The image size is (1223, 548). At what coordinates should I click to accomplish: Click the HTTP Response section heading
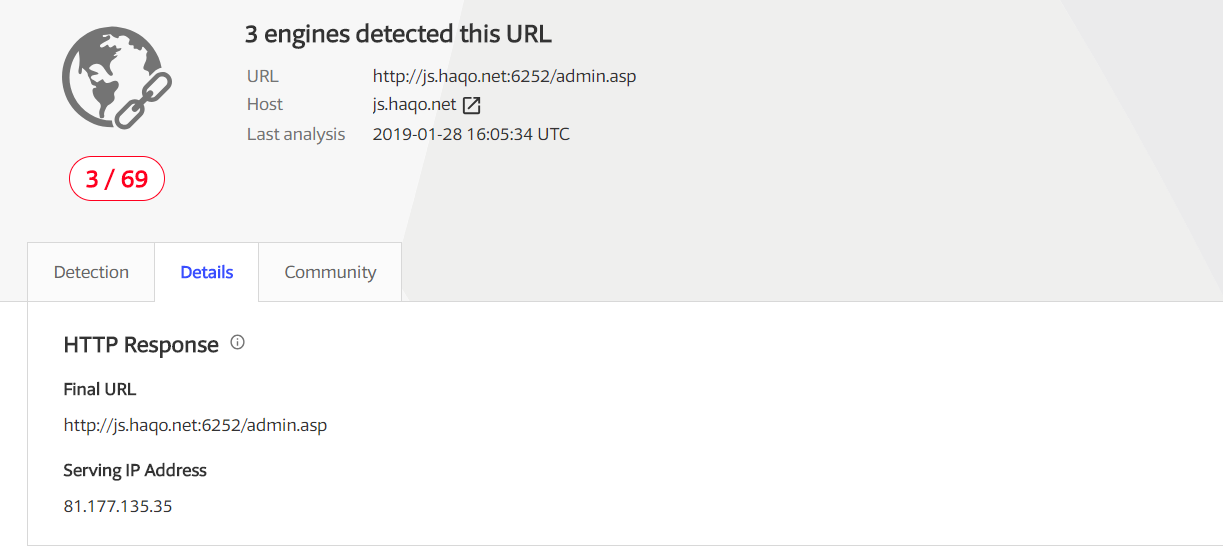[x=141, y=345]
